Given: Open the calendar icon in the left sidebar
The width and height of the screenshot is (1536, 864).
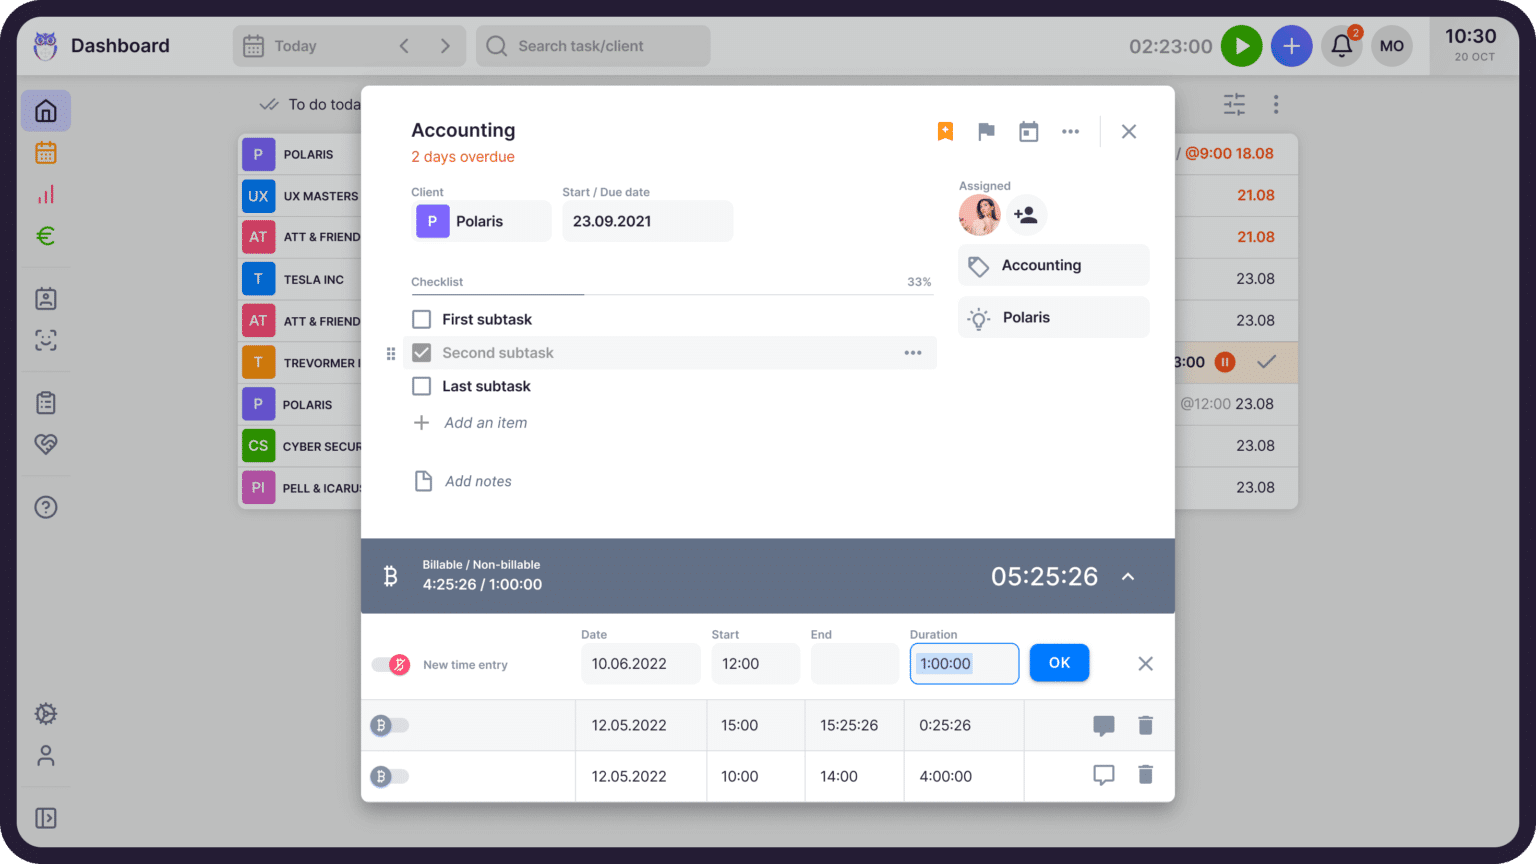Looking at the screenshot, I should click(45, 152).
